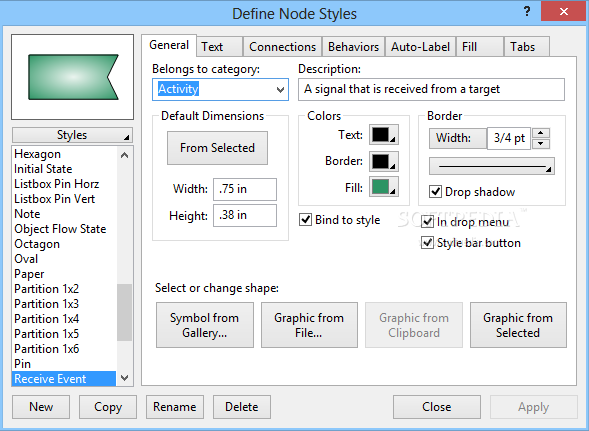This screenshot has height=431, width=589.
Task: Open the Styles header dropdown
Action: click(72, 135)
